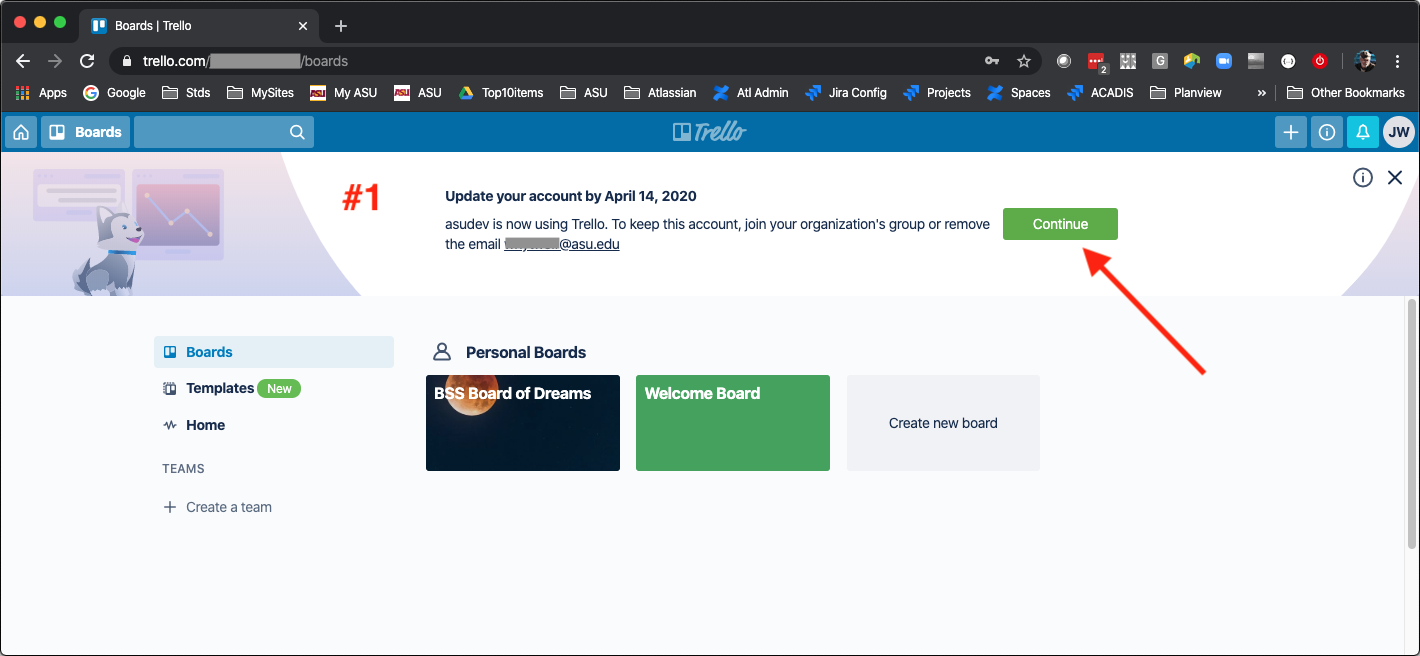1420x656 pixels.
Task: Click the information circle icon in the header
Action: point(1326,131)
